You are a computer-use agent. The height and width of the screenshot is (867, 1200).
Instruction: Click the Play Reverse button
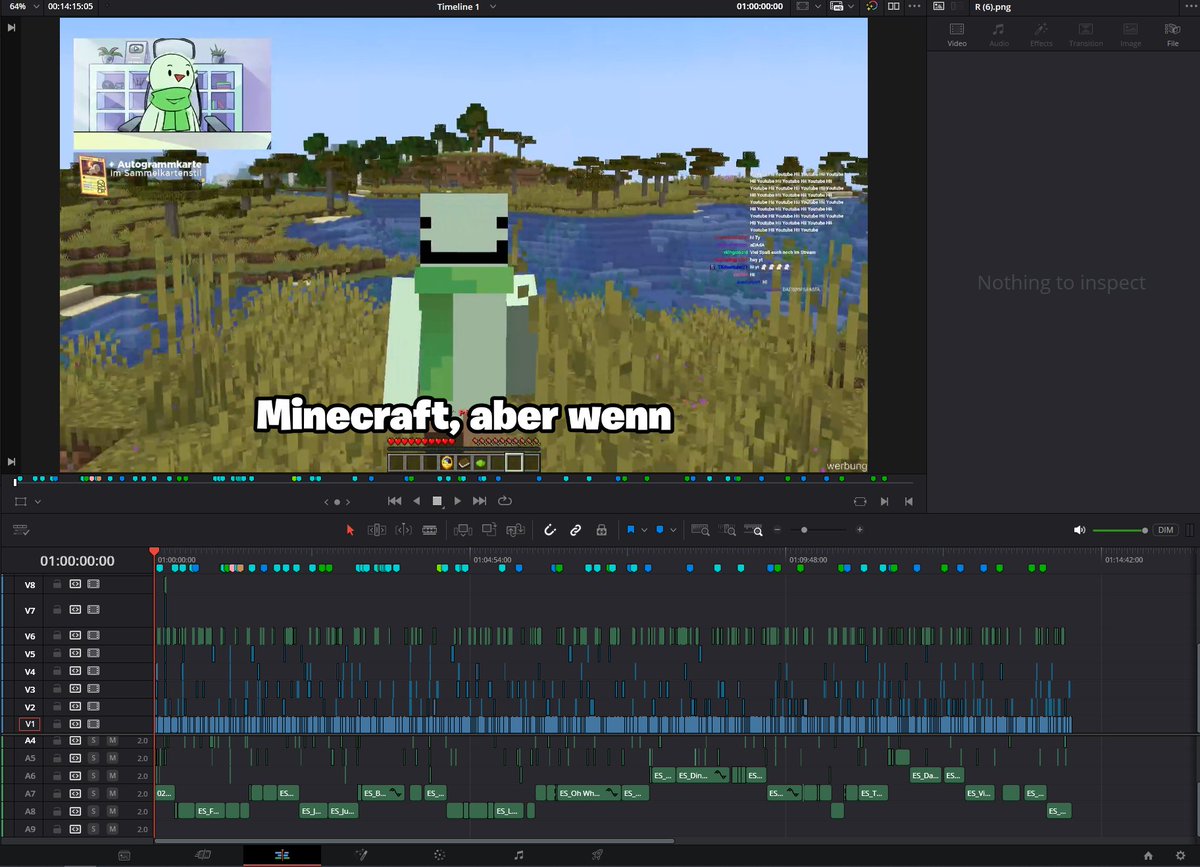click(x=416, y=501)
